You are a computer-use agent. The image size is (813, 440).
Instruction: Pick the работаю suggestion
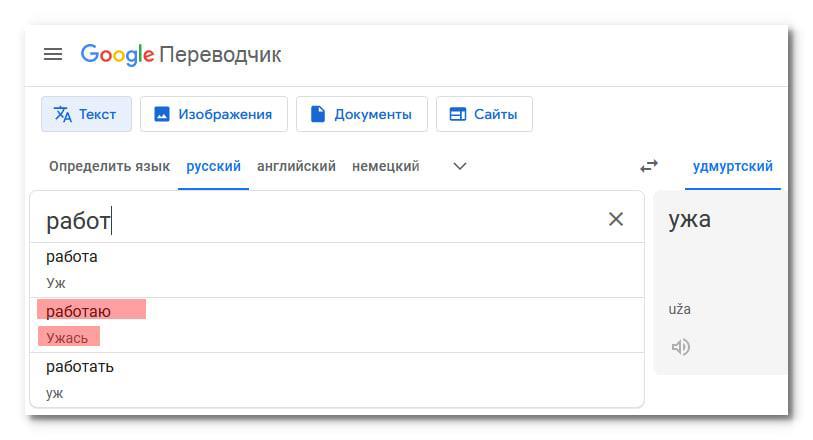point(337,325)
